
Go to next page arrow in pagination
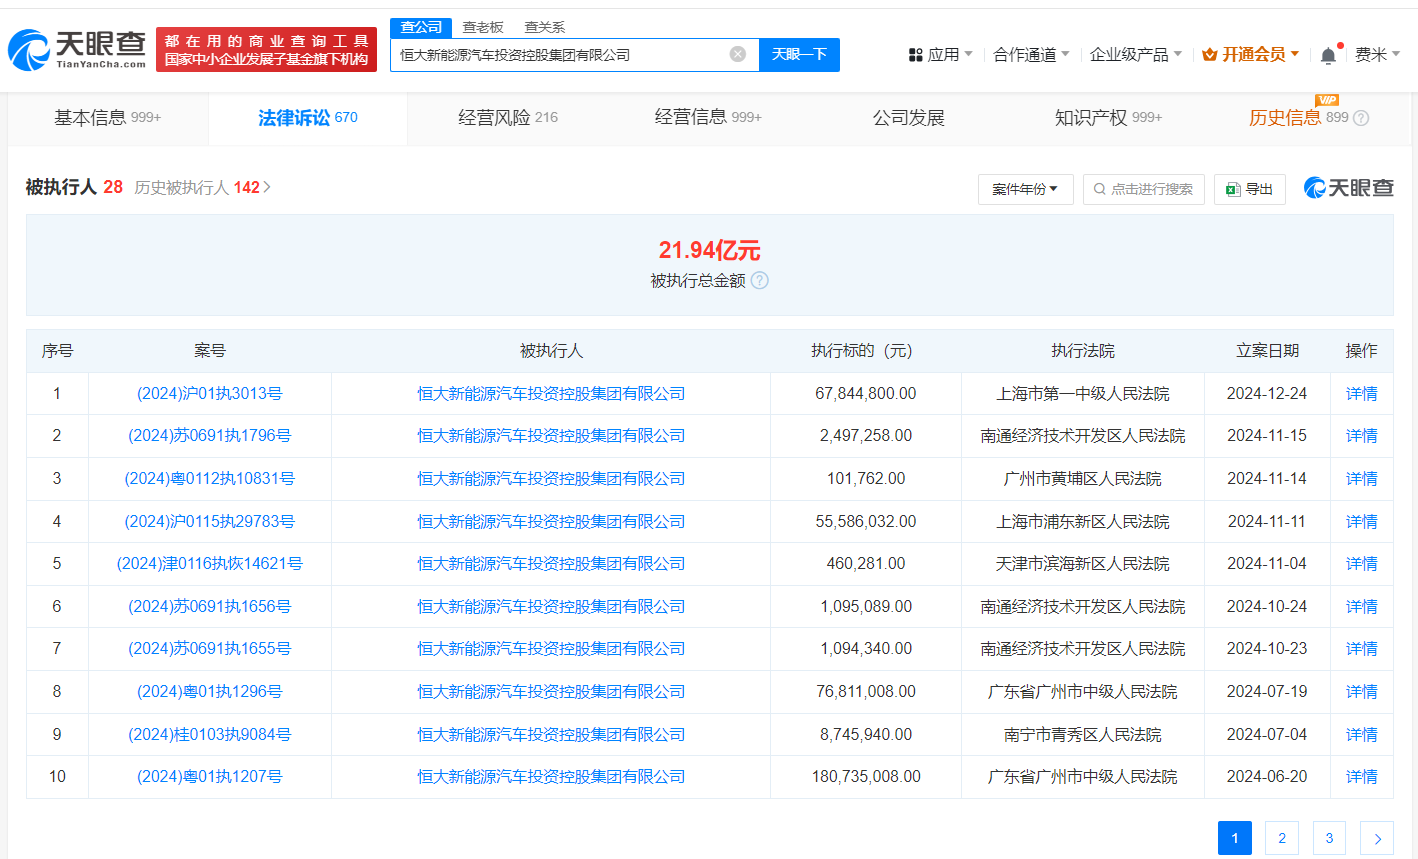1377,838
